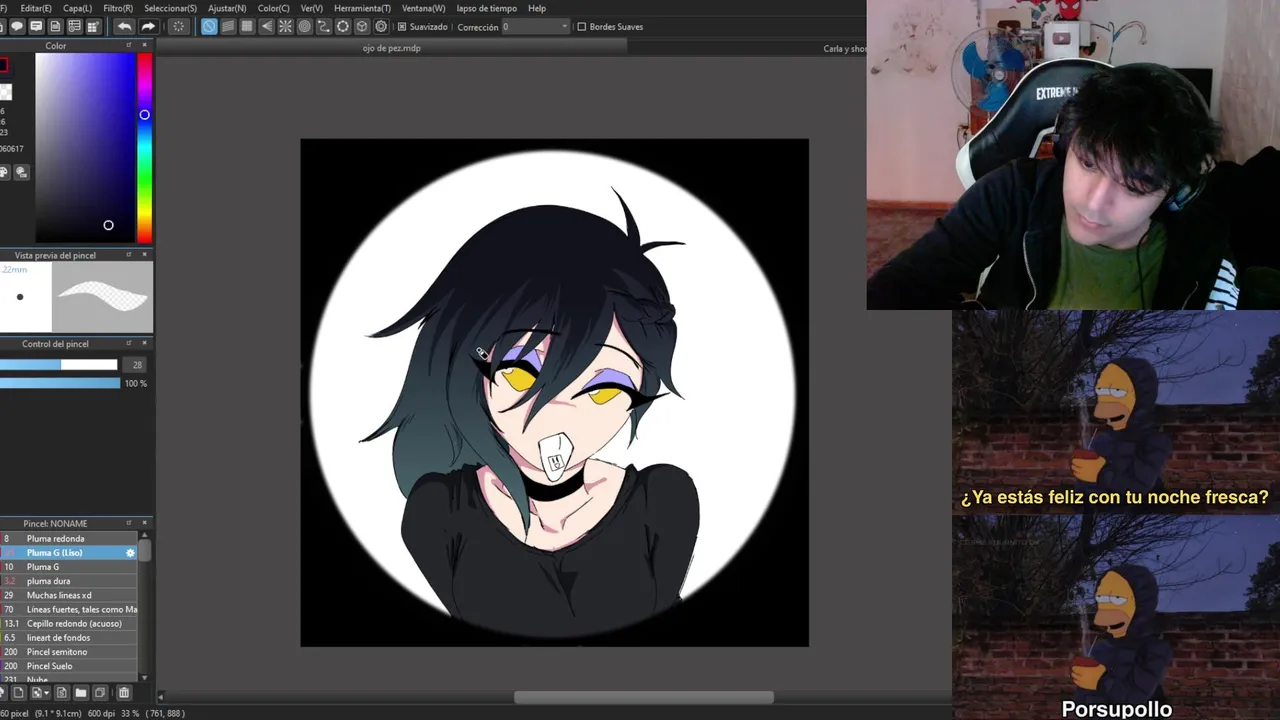The height and width of the screenshot is (720, 1280).
Task: Open the lapso de tiempo menu
Action: [486, 8]
